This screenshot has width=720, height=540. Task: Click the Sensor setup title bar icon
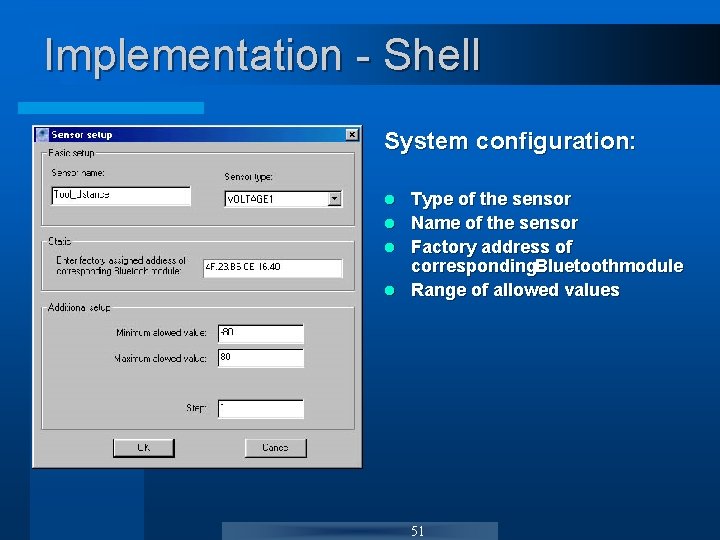pos(42,135)
